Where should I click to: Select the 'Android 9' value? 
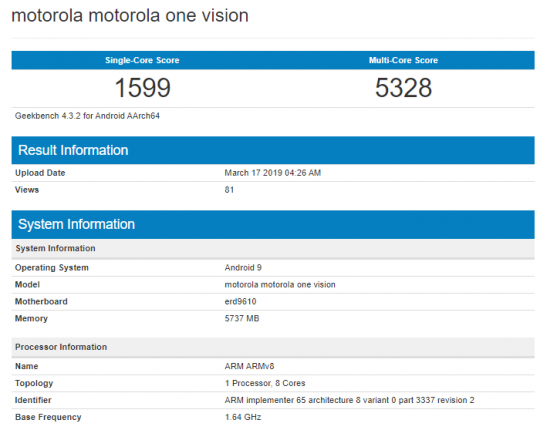[x=243, y=268]
